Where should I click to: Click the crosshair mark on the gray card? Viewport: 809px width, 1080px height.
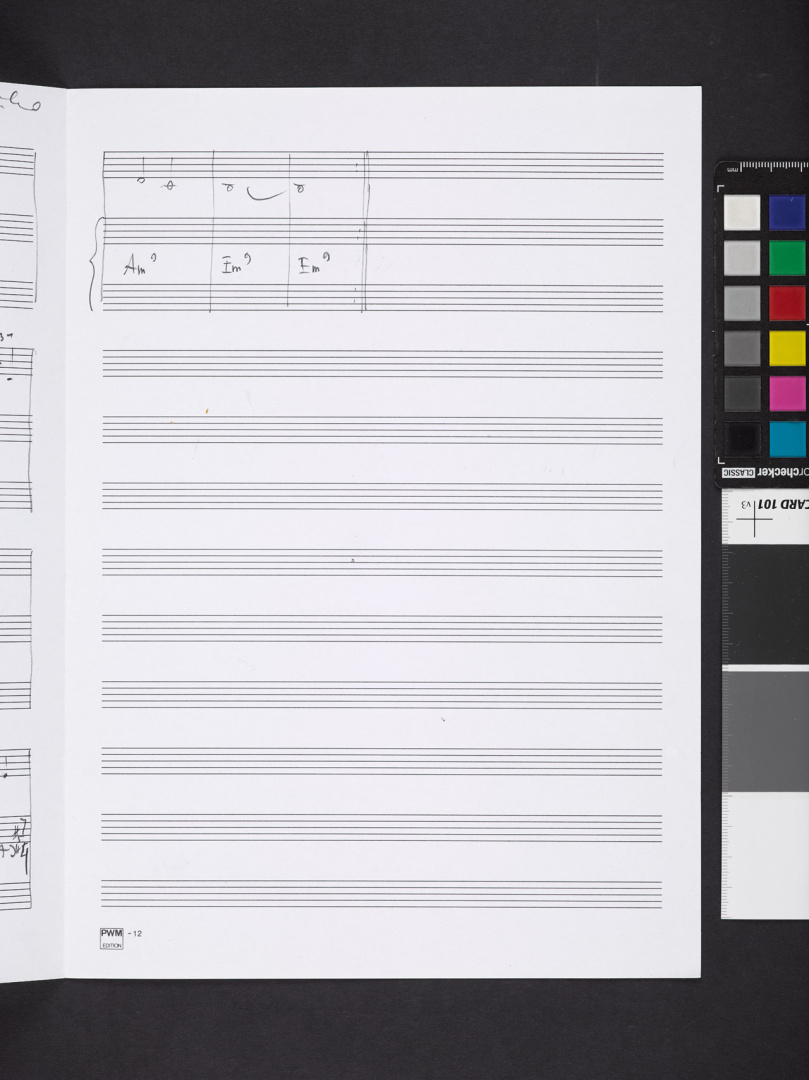(754, 519)
